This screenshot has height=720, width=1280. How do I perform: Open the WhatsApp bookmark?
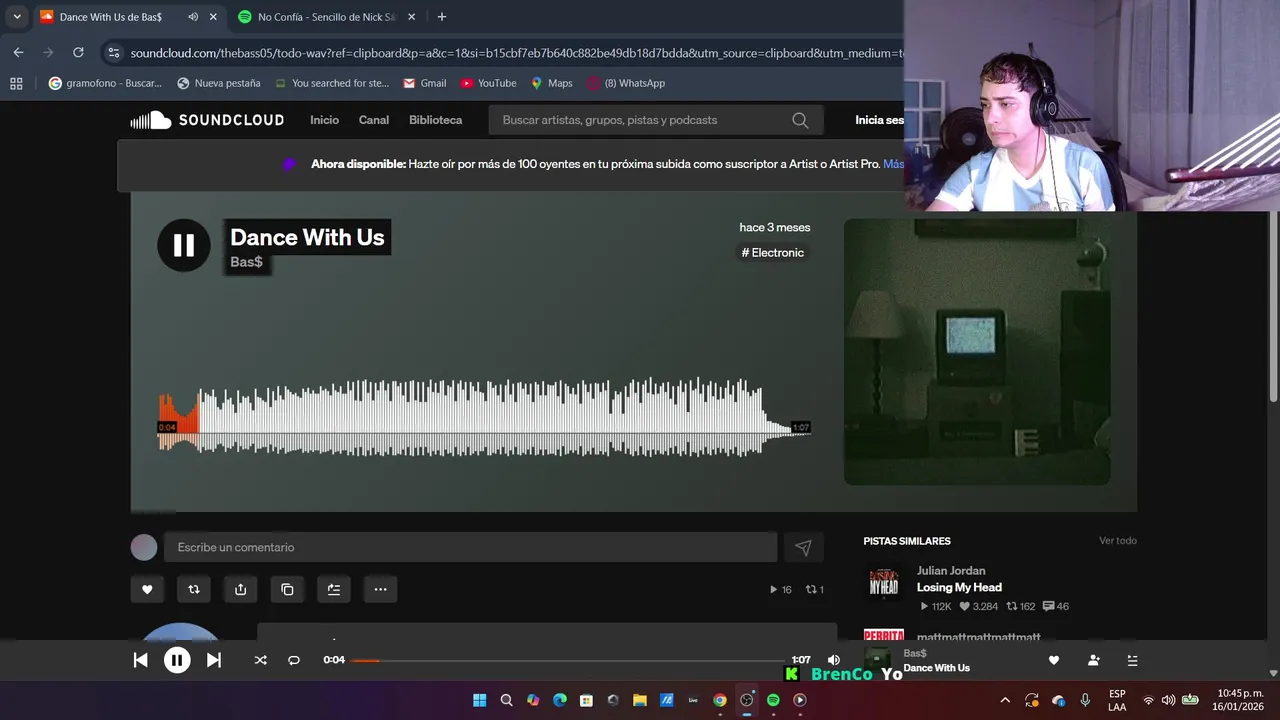pos(625,83)
